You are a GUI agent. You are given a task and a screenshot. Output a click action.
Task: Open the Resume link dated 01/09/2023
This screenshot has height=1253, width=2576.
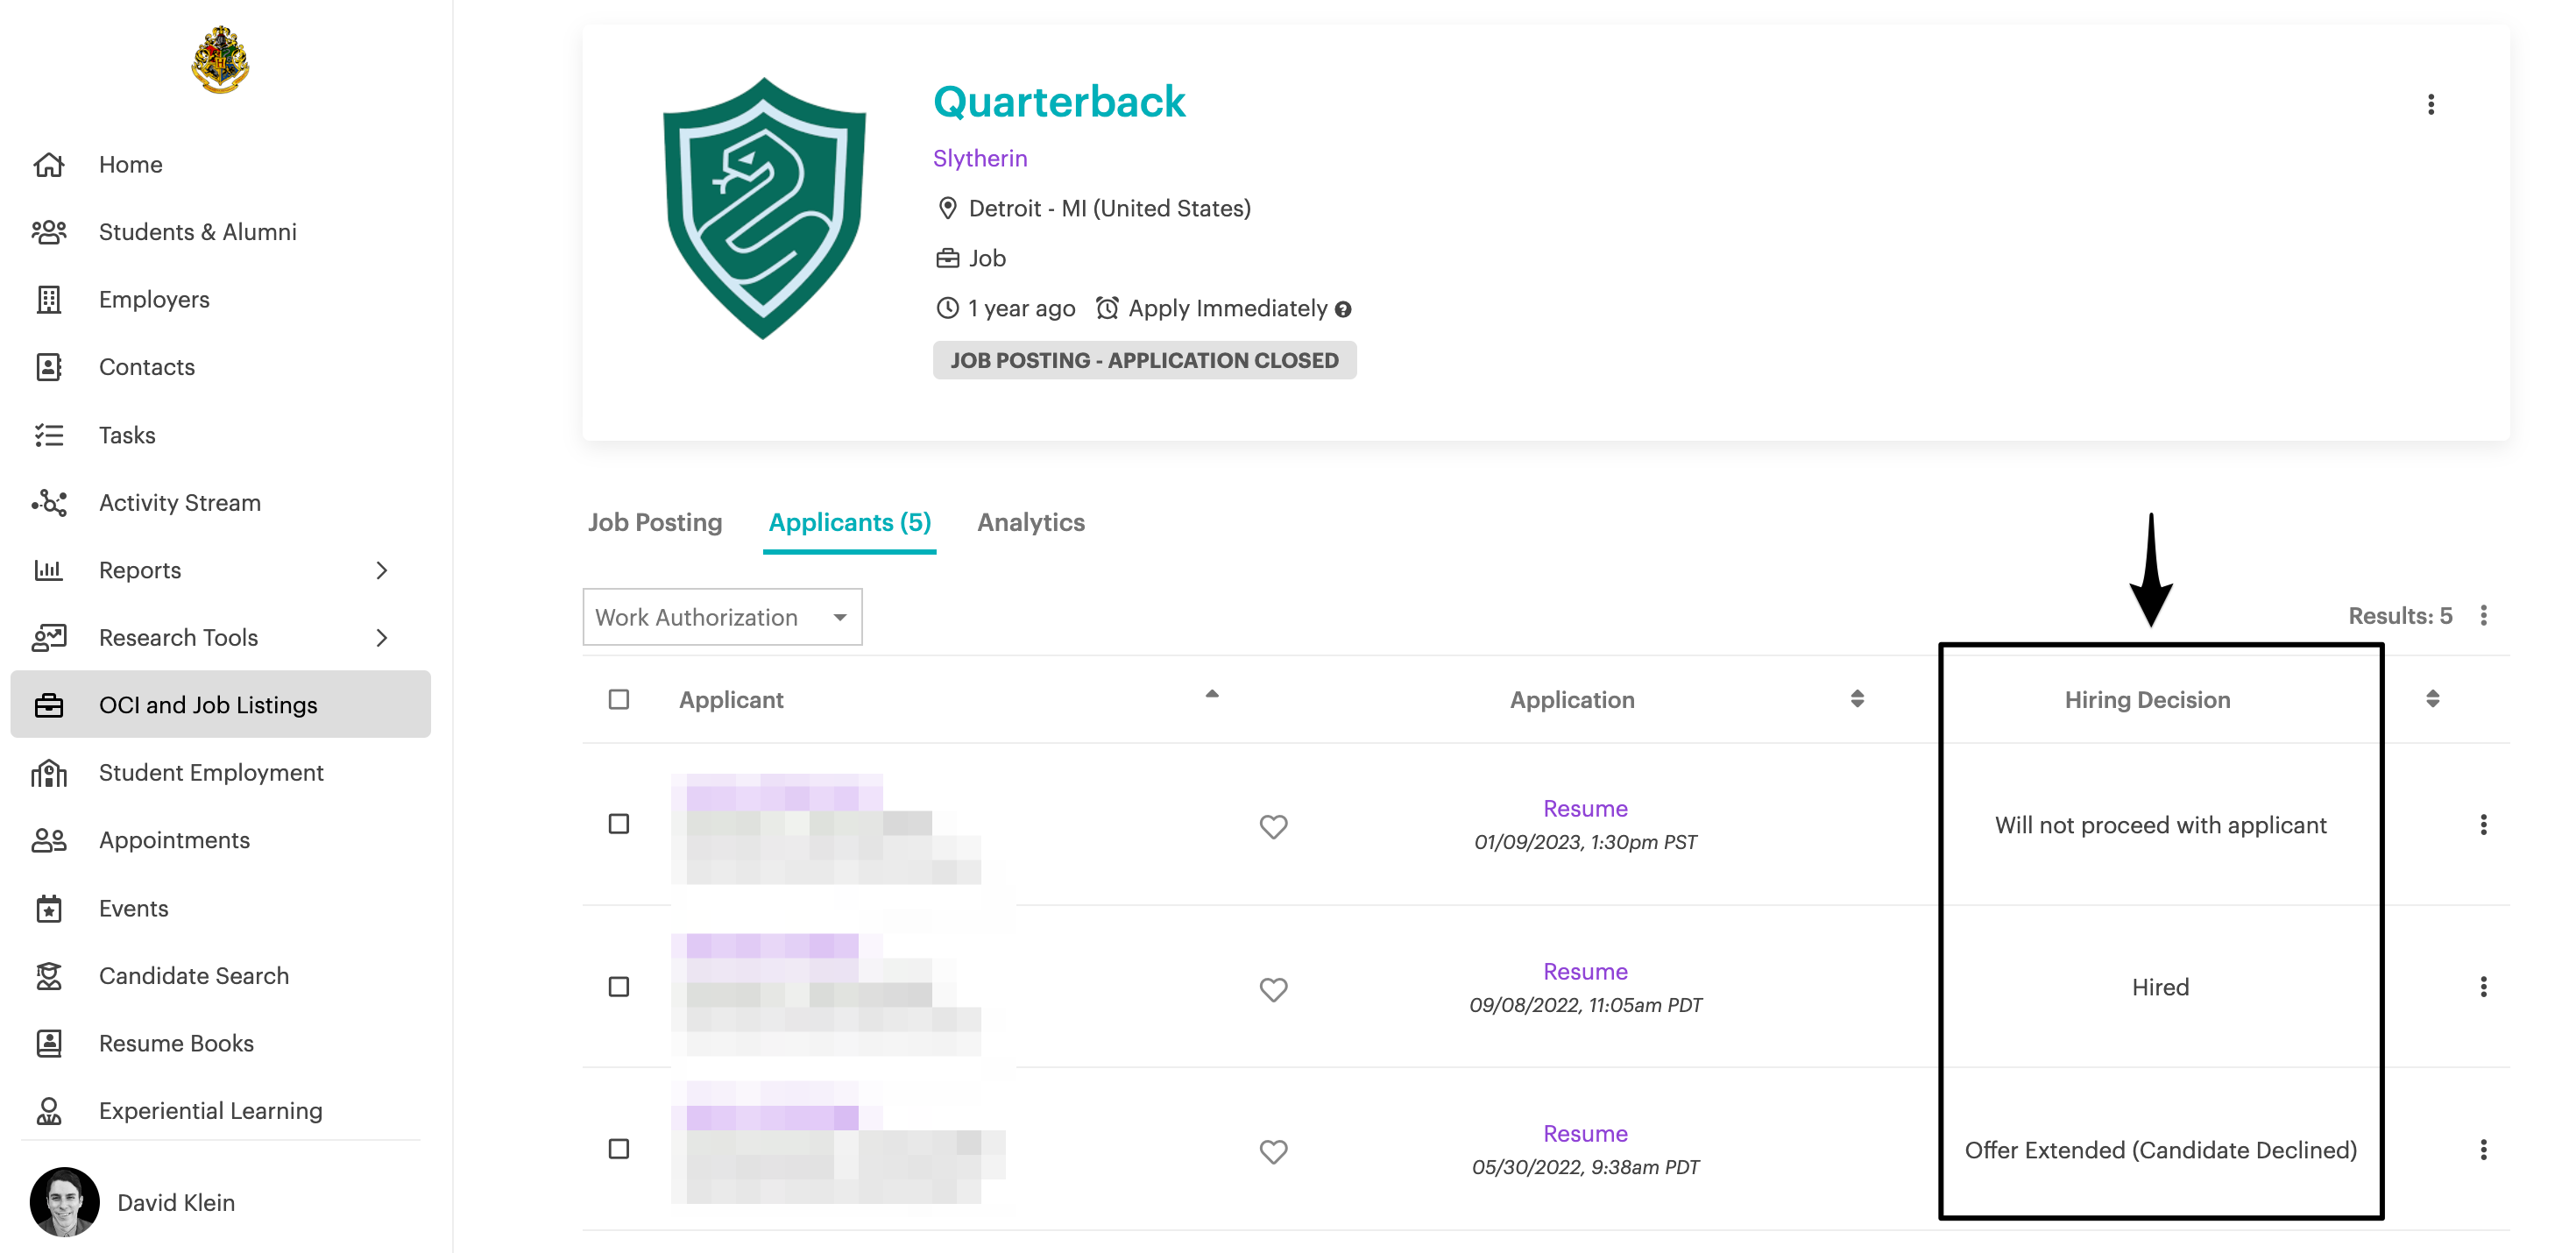click(x=1584, y=809)
